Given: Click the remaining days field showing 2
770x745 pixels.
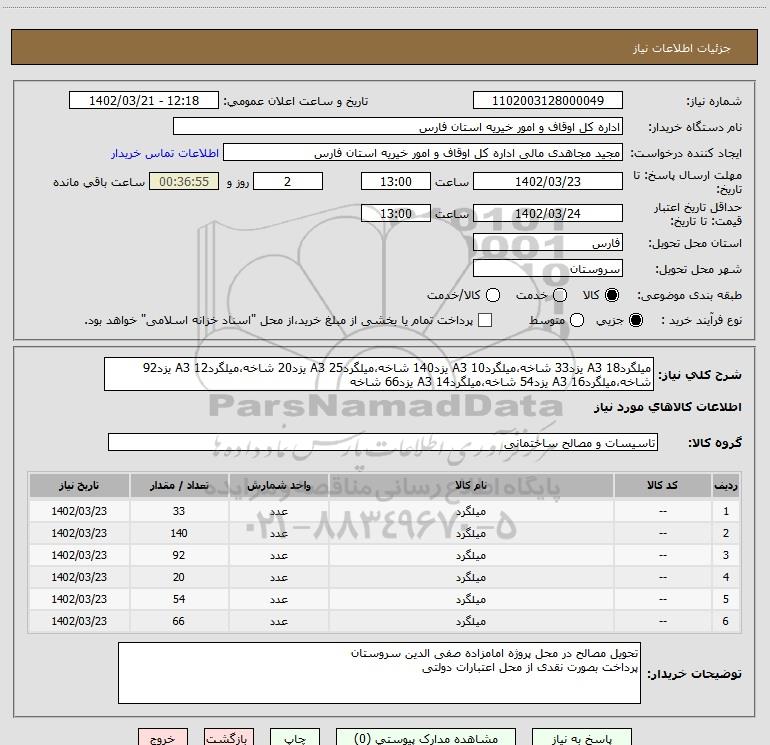Looking at the screenshot, I should pyautogui.click(x=288, y=182).
